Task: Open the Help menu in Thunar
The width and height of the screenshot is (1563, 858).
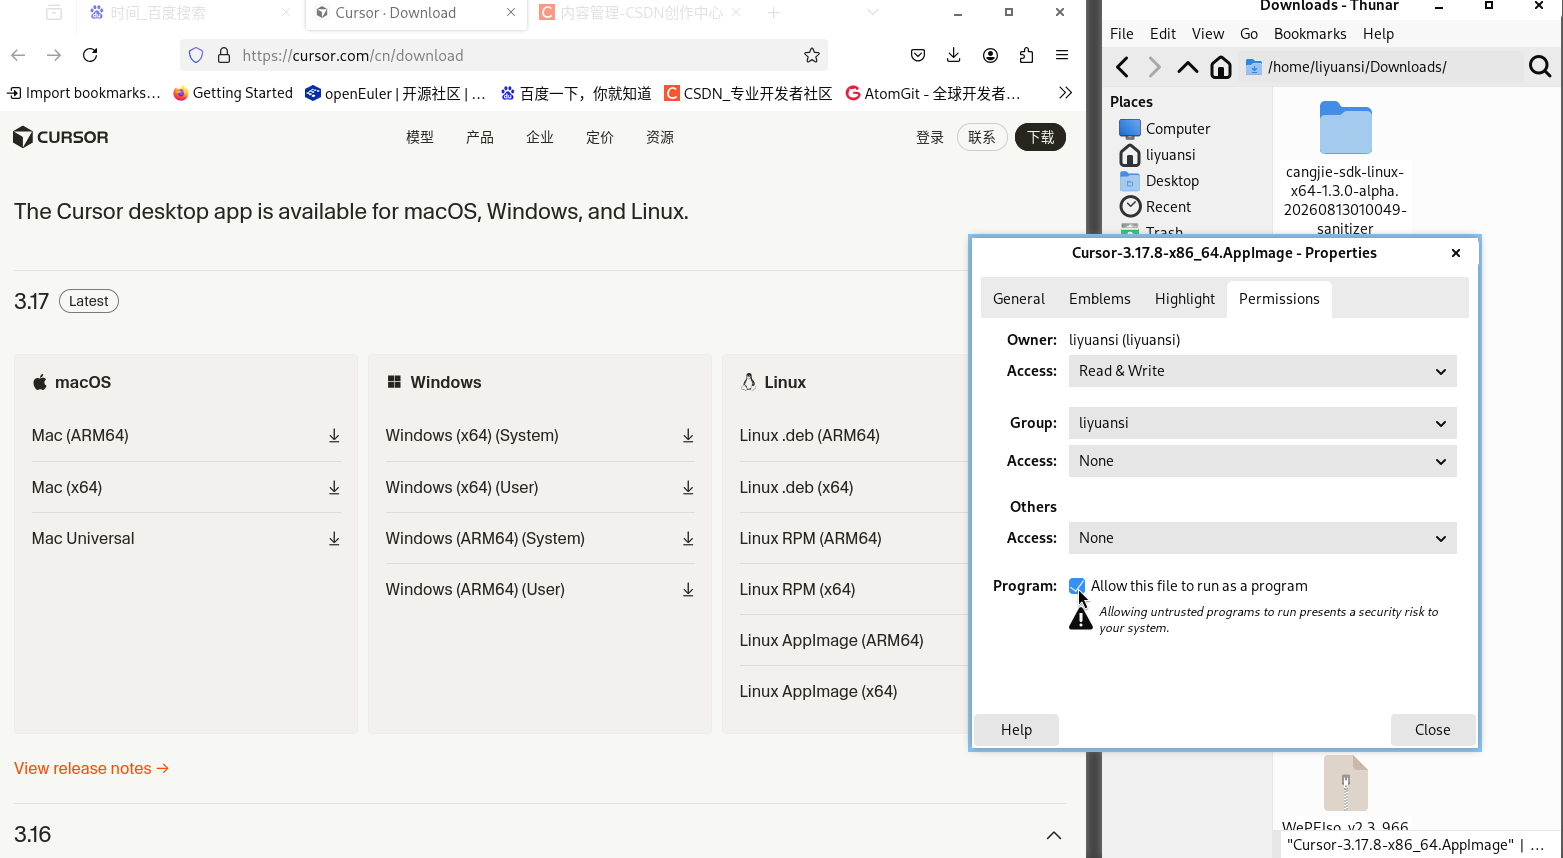Action: 1378,34
